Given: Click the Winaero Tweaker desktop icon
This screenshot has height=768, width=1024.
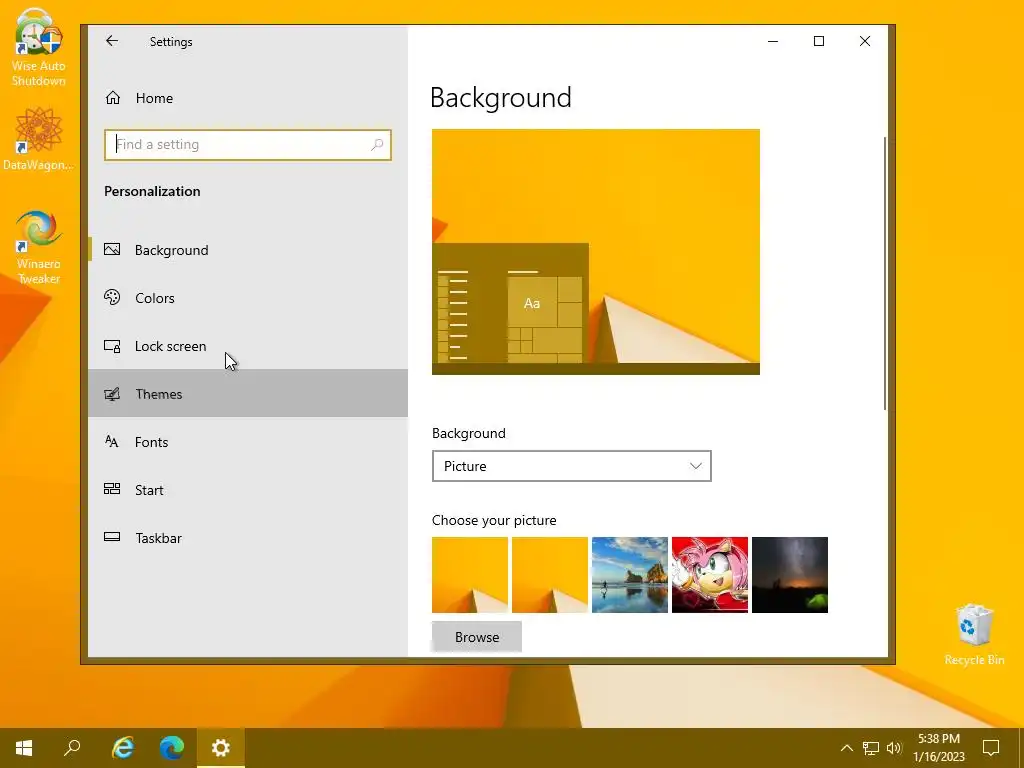Looking at the screenshot, I should click(39, 248).
